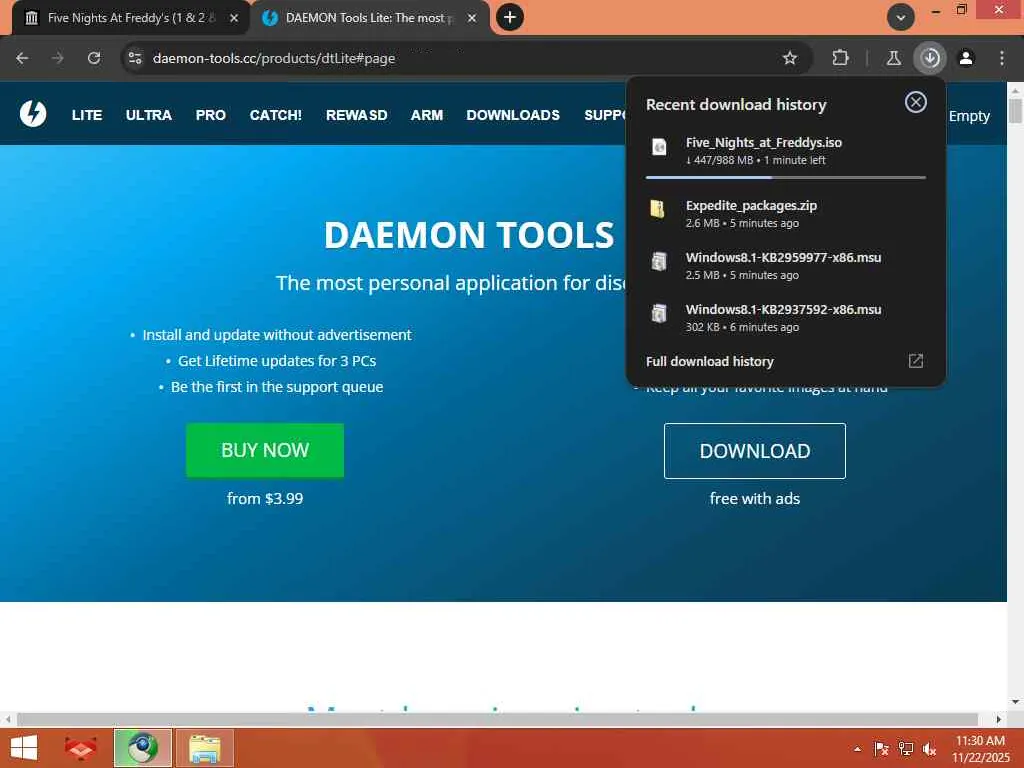Viewport: 1024px width, 768px height.
Task: Open the Chrome three-dot menu
Action: pyautogui.click(x=1002, y=58)
